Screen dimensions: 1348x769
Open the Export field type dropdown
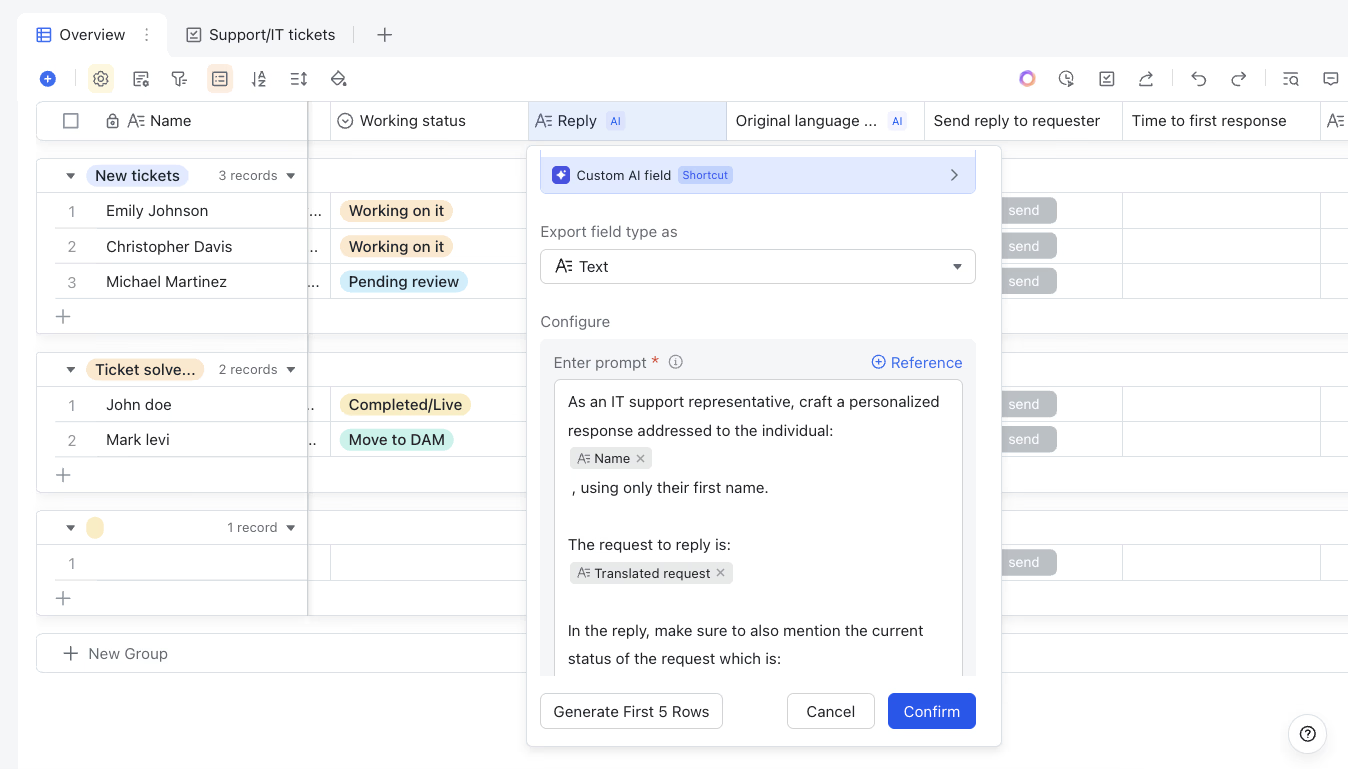click(757, 267)
